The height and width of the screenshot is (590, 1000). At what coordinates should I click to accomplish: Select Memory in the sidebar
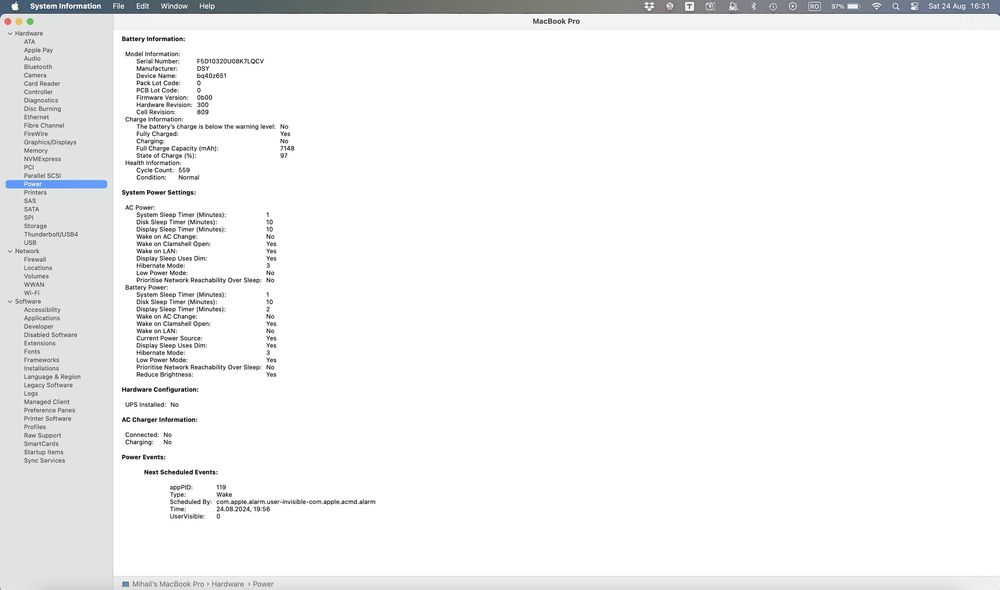(x=36, y=151)
